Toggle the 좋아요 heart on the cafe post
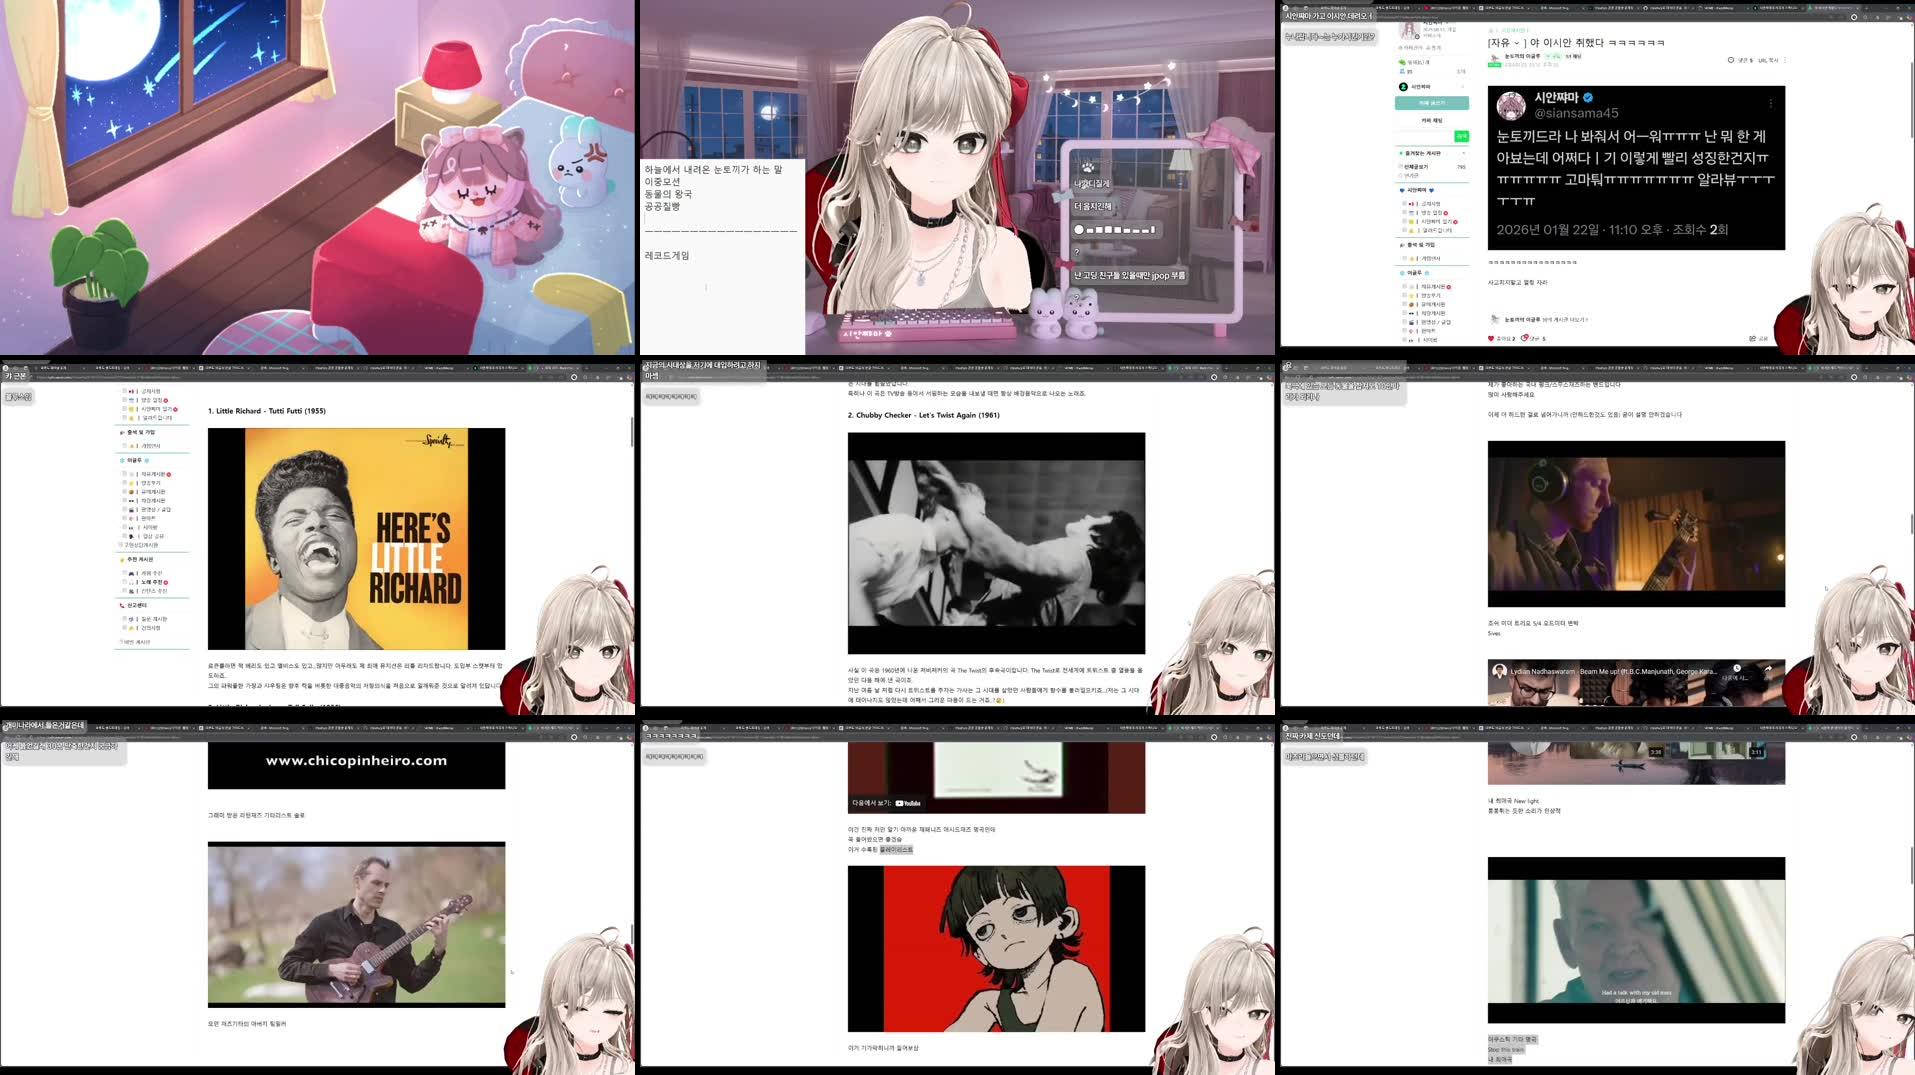The width and height of the screenshot is (1915, 1075). coord(1490,339)
